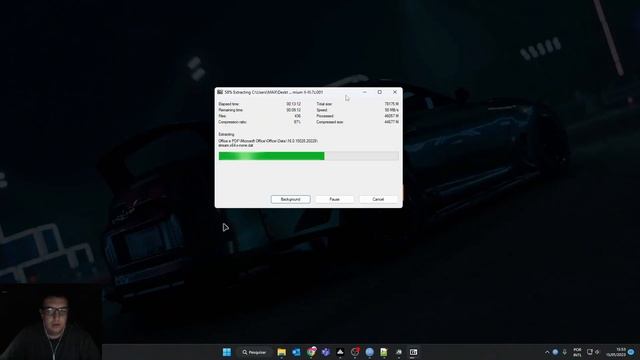Screen dimensions: 640x360
Task: Click the Elapsed time label
Action: (x=229, y=104)
